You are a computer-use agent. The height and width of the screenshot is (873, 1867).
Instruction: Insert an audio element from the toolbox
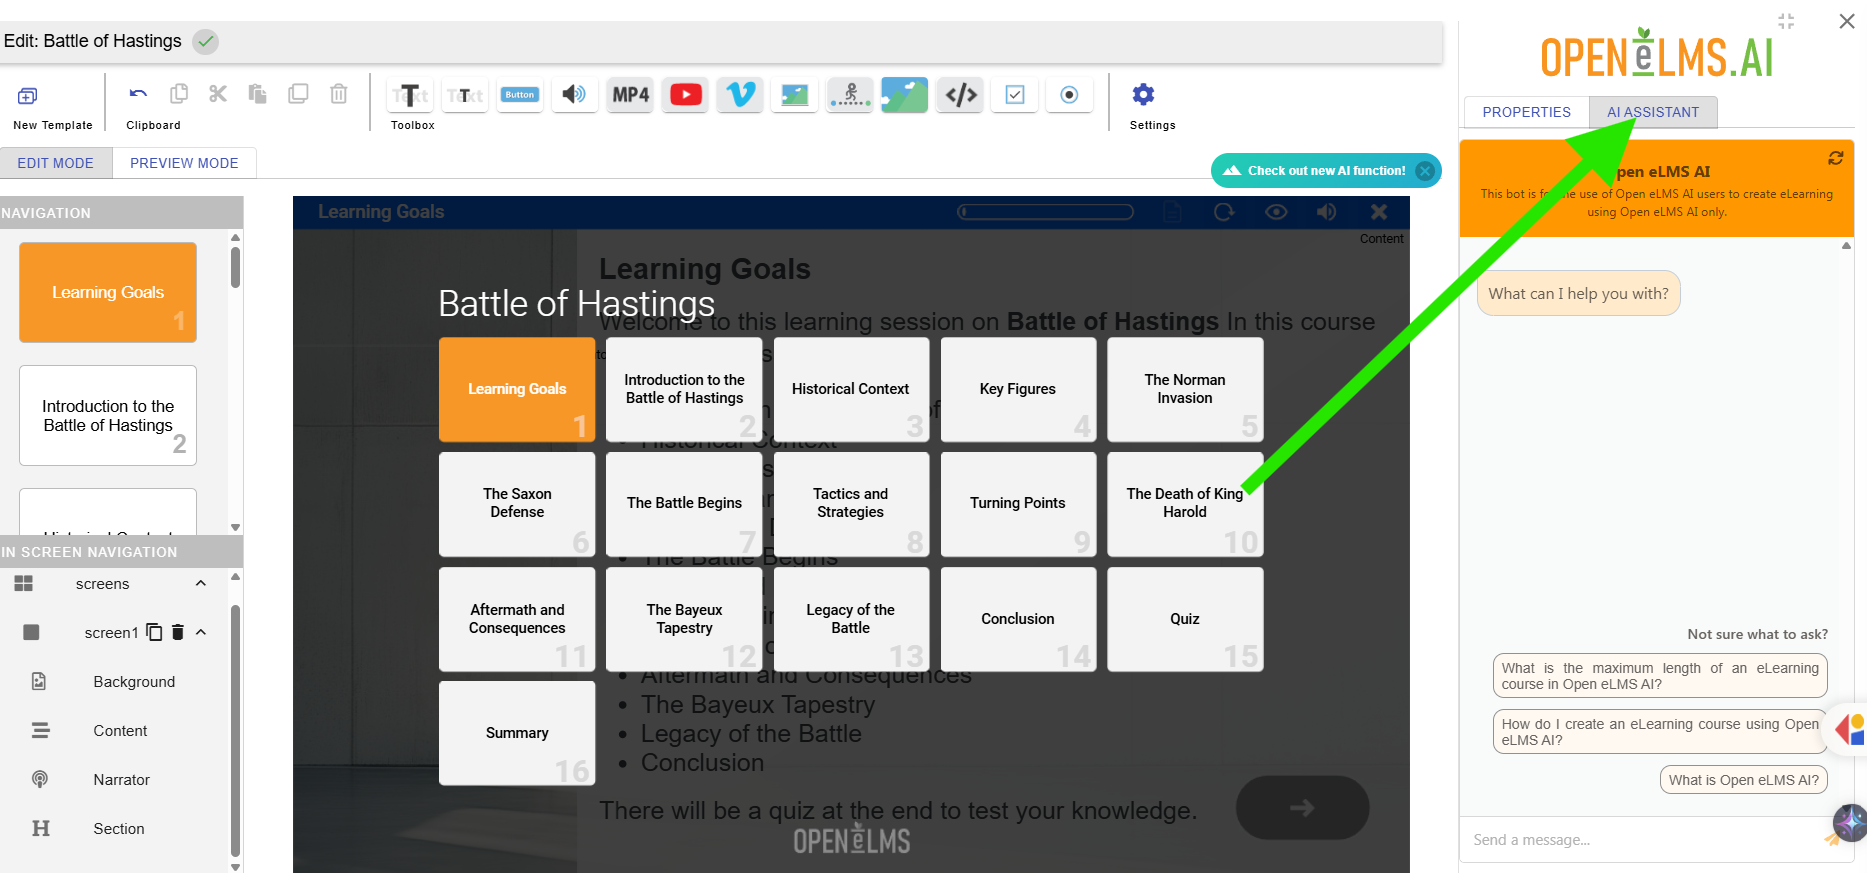(574, 95)
